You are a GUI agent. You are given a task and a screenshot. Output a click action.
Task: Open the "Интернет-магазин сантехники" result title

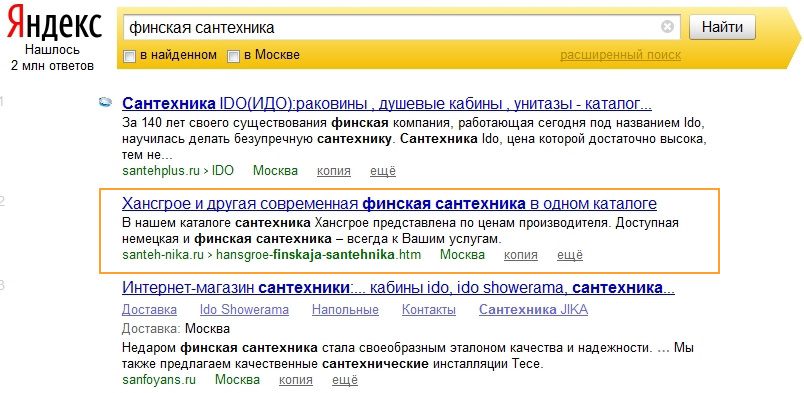click(398, 288)
